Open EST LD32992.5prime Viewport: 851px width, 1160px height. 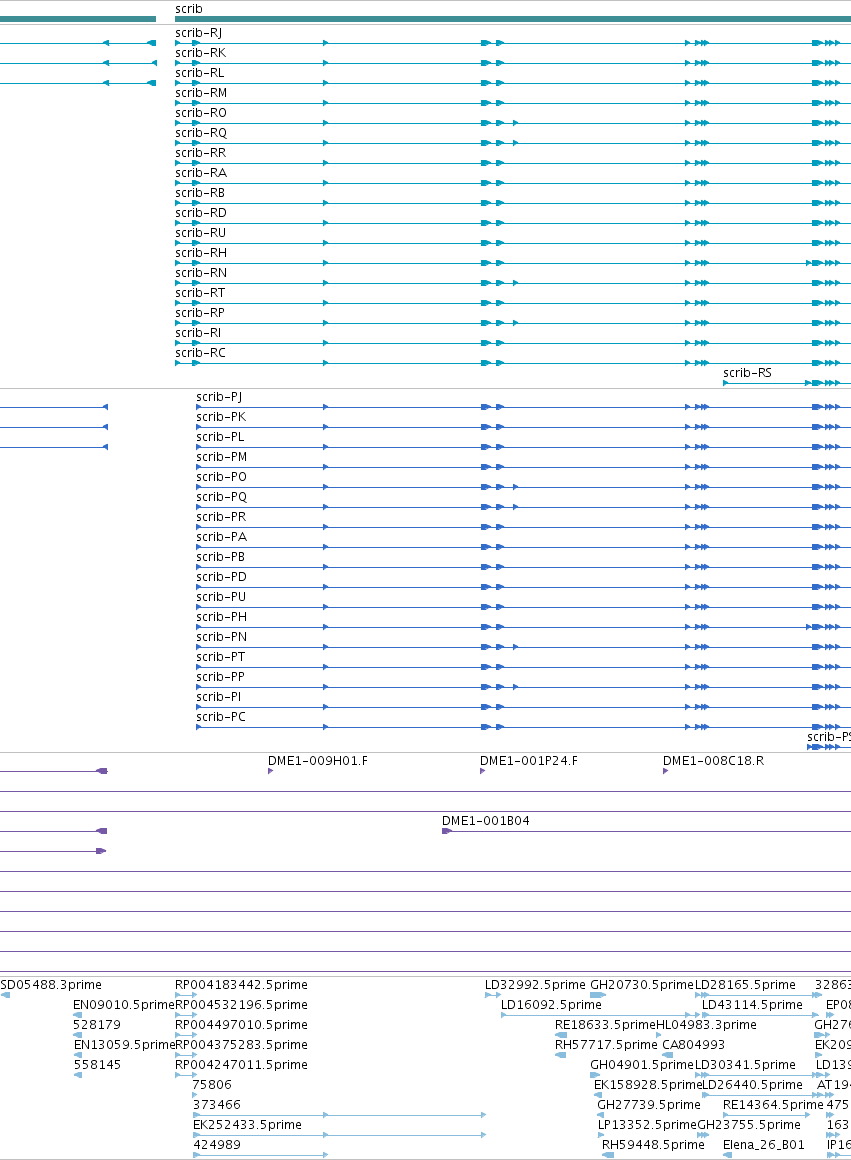[x=535, y=985]
